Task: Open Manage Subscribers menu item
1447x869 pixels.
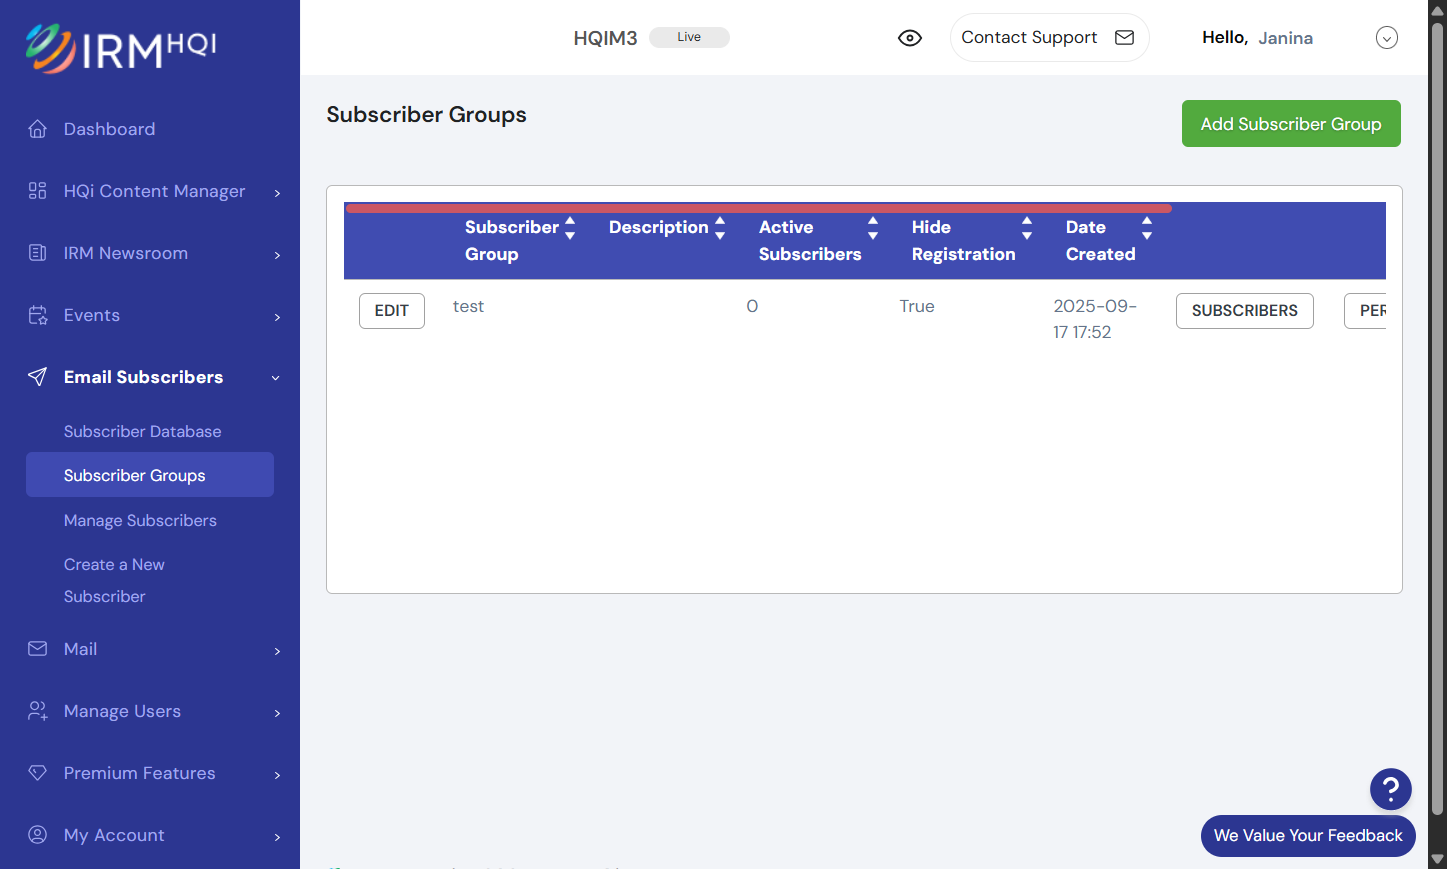Action: tap(140, 520)
